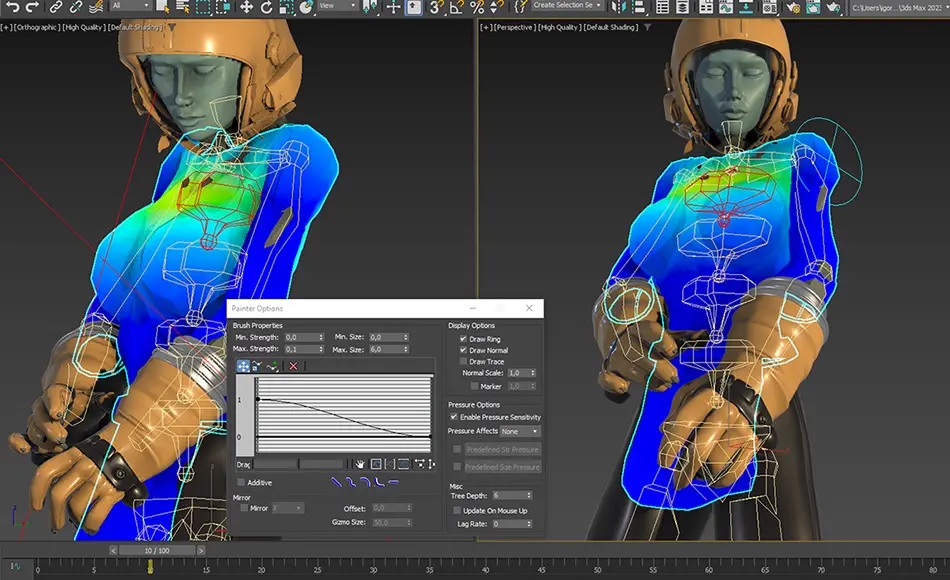
Task: Click the Use Pivot Point Center icon
Action: [370, 7]
